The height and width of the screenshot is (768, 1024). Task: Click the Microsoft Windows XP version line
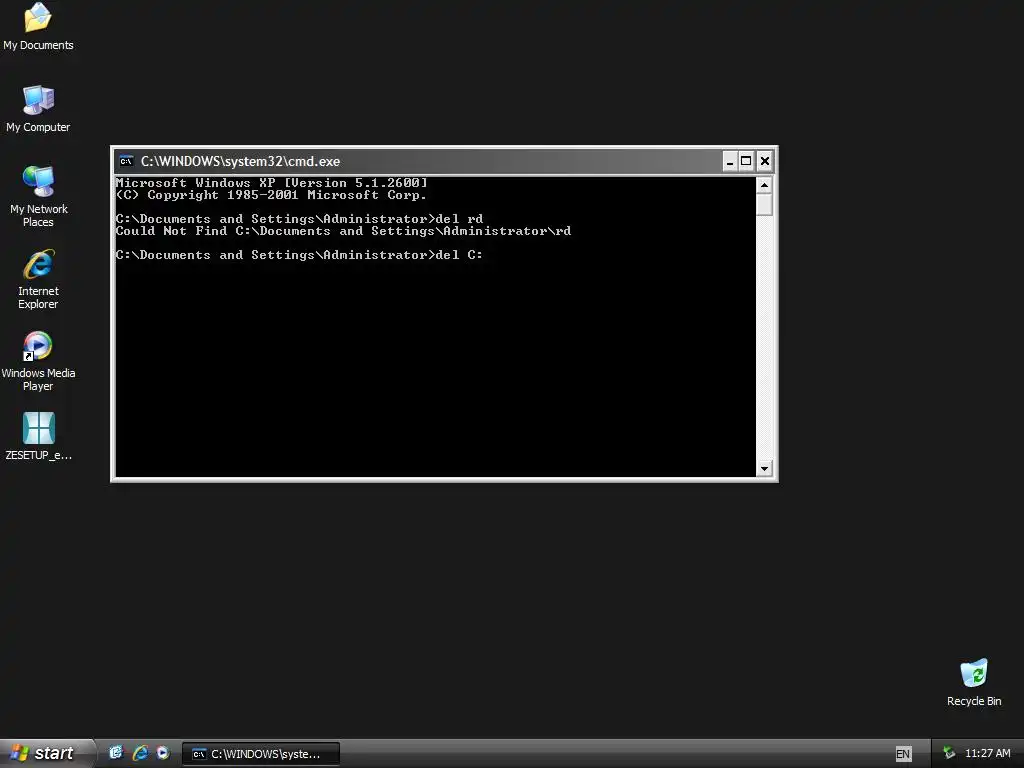tap(272, 183)
